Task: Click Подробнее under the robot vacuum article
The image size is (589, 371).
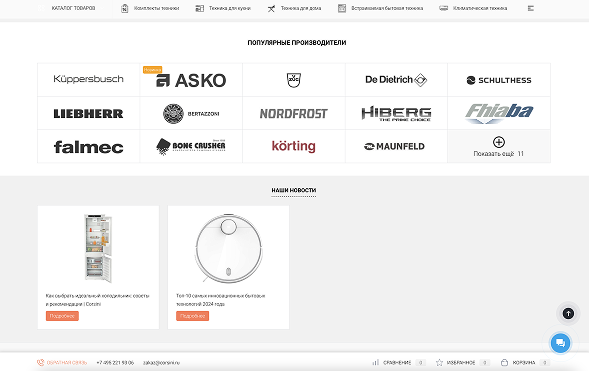Action: (192, 316)
